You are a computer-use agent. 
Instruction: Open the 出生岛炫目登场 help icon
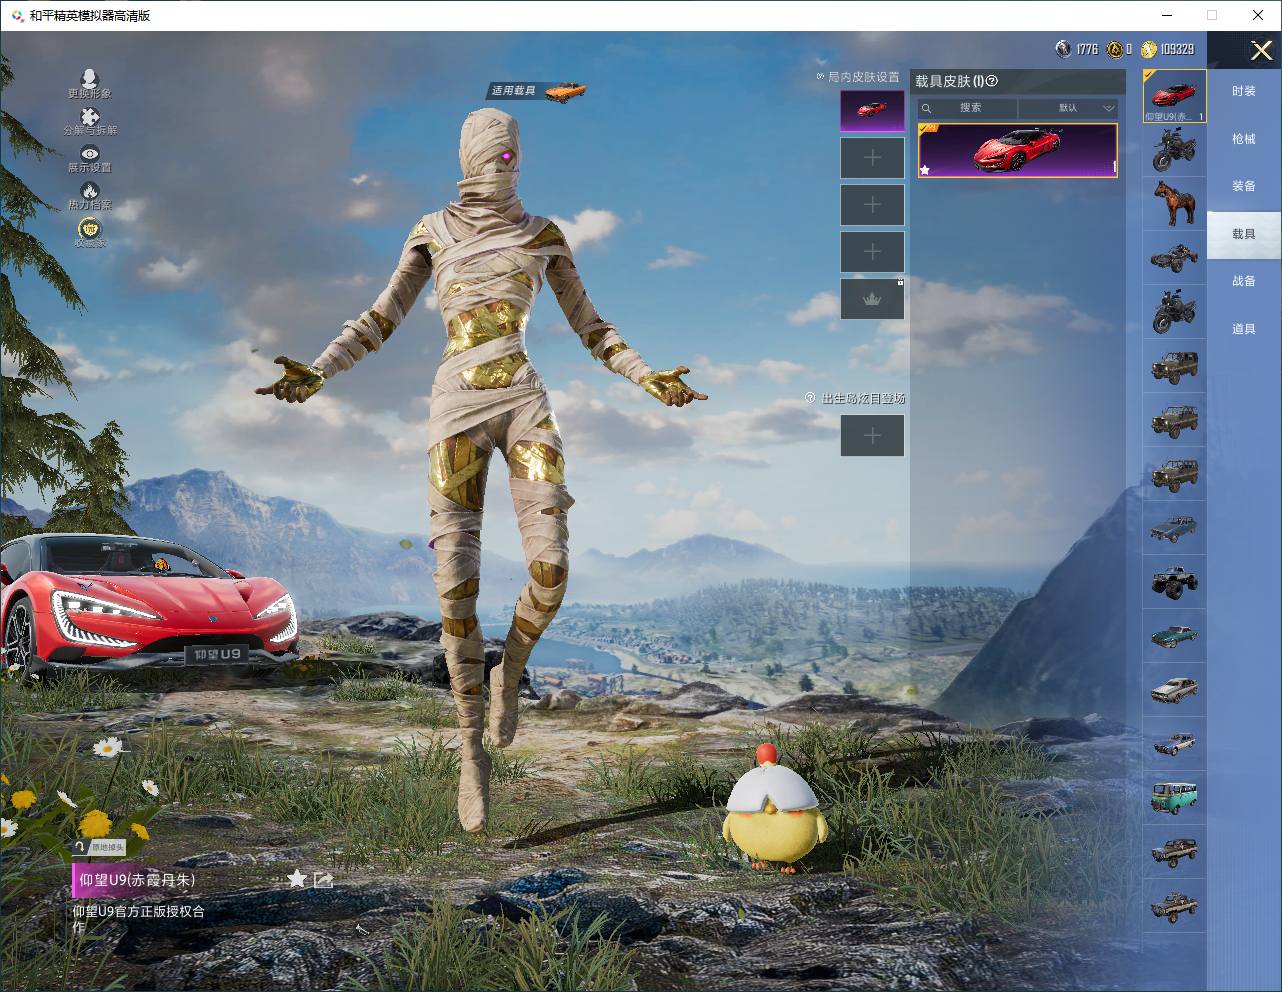(810, 398)
